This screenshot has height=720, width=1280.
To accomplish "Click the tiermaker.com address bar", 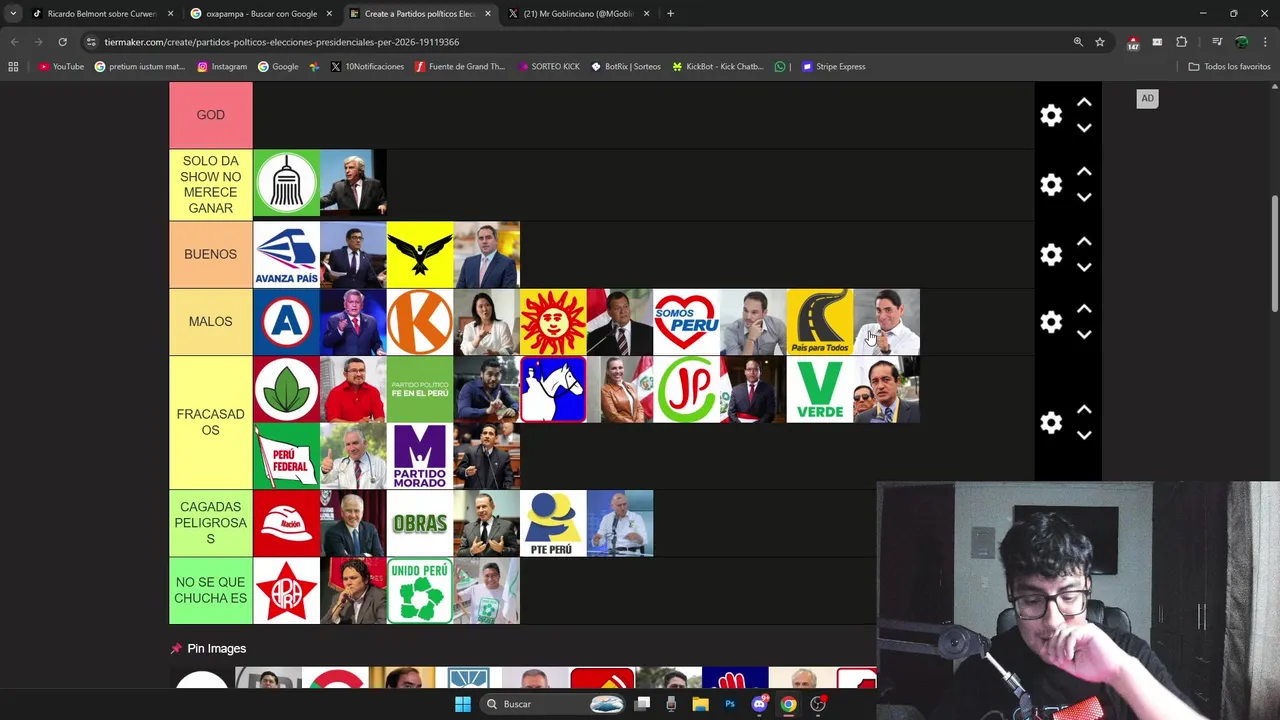I will click(575, 42).
